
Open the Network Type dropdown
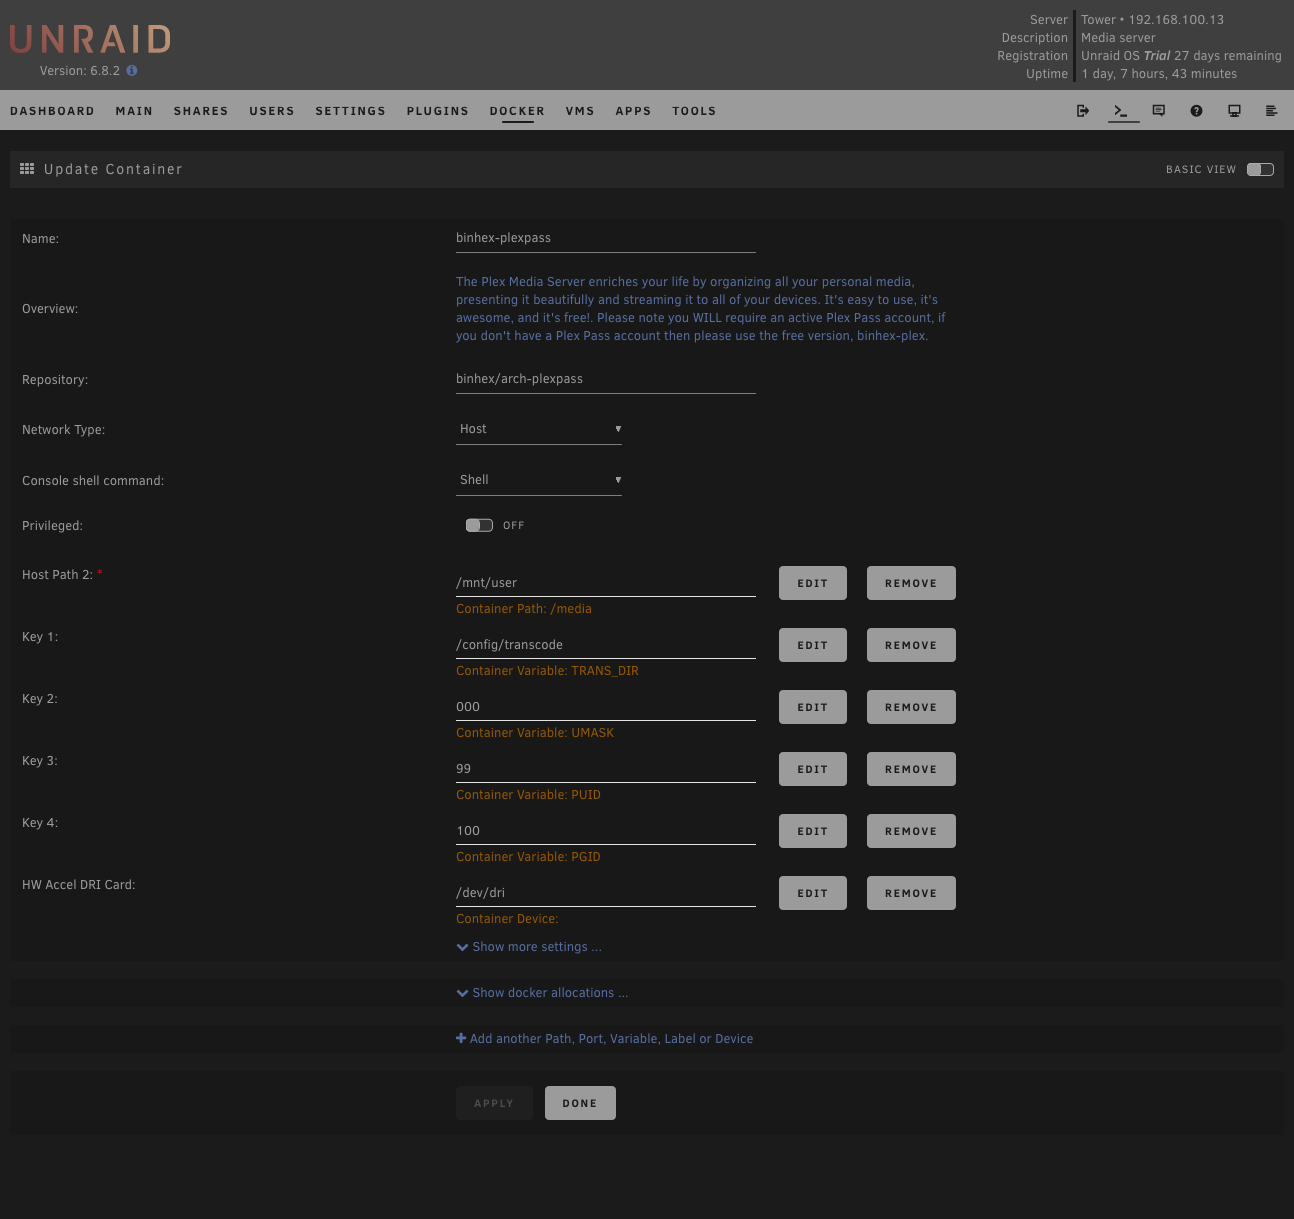tap(538, 429)
